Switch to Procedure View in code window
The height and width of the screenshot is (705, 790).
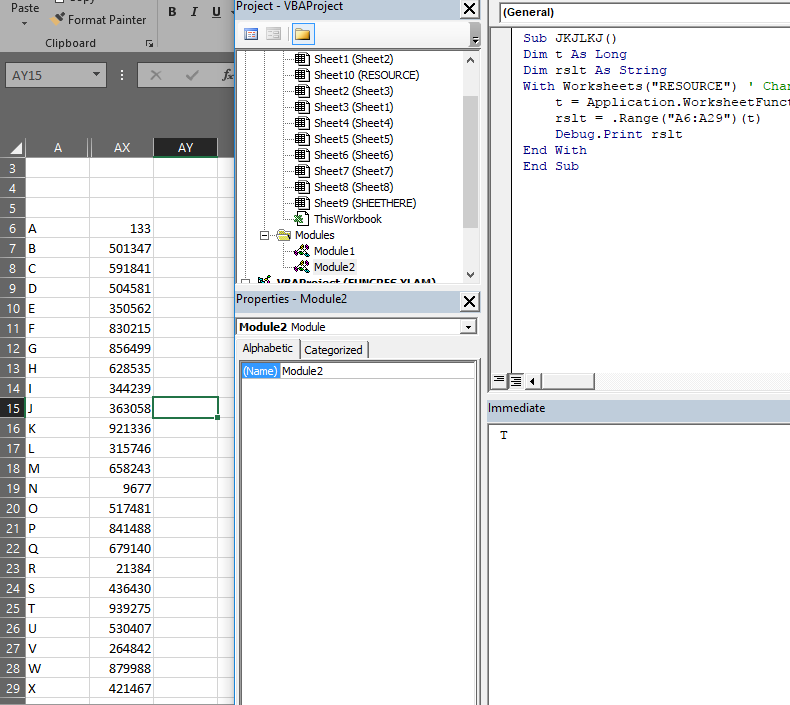[x=499, y=381]
